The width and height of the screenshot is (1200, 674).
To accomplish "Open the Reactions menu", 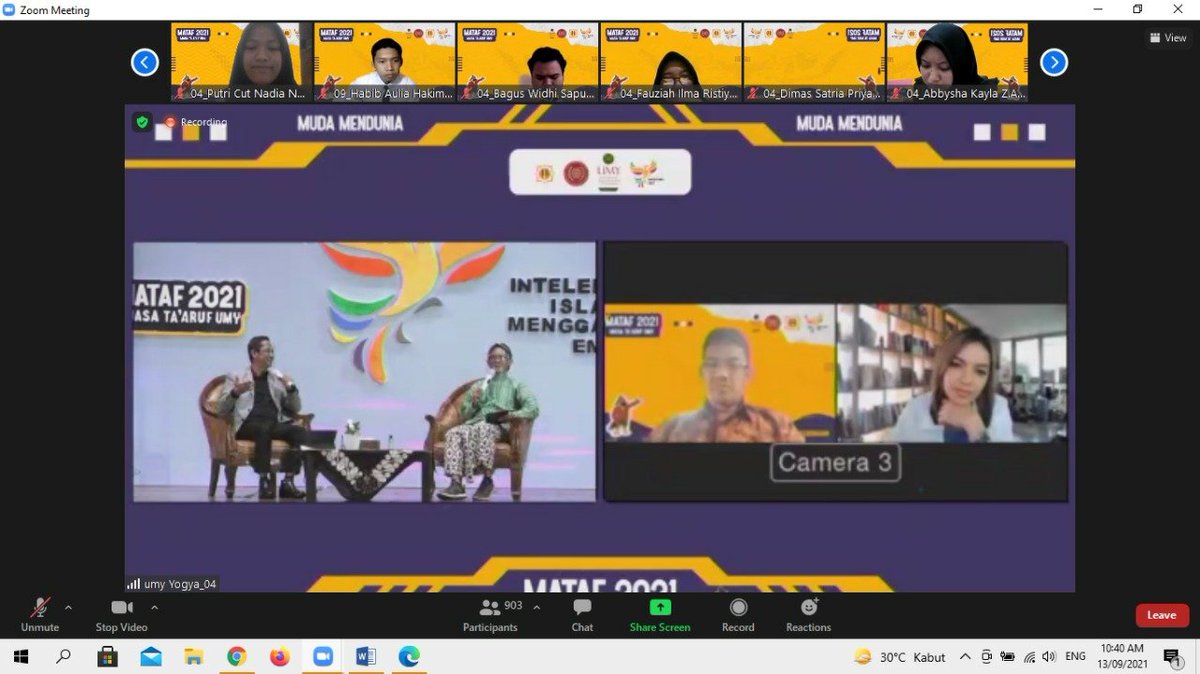I will point(808,614).
